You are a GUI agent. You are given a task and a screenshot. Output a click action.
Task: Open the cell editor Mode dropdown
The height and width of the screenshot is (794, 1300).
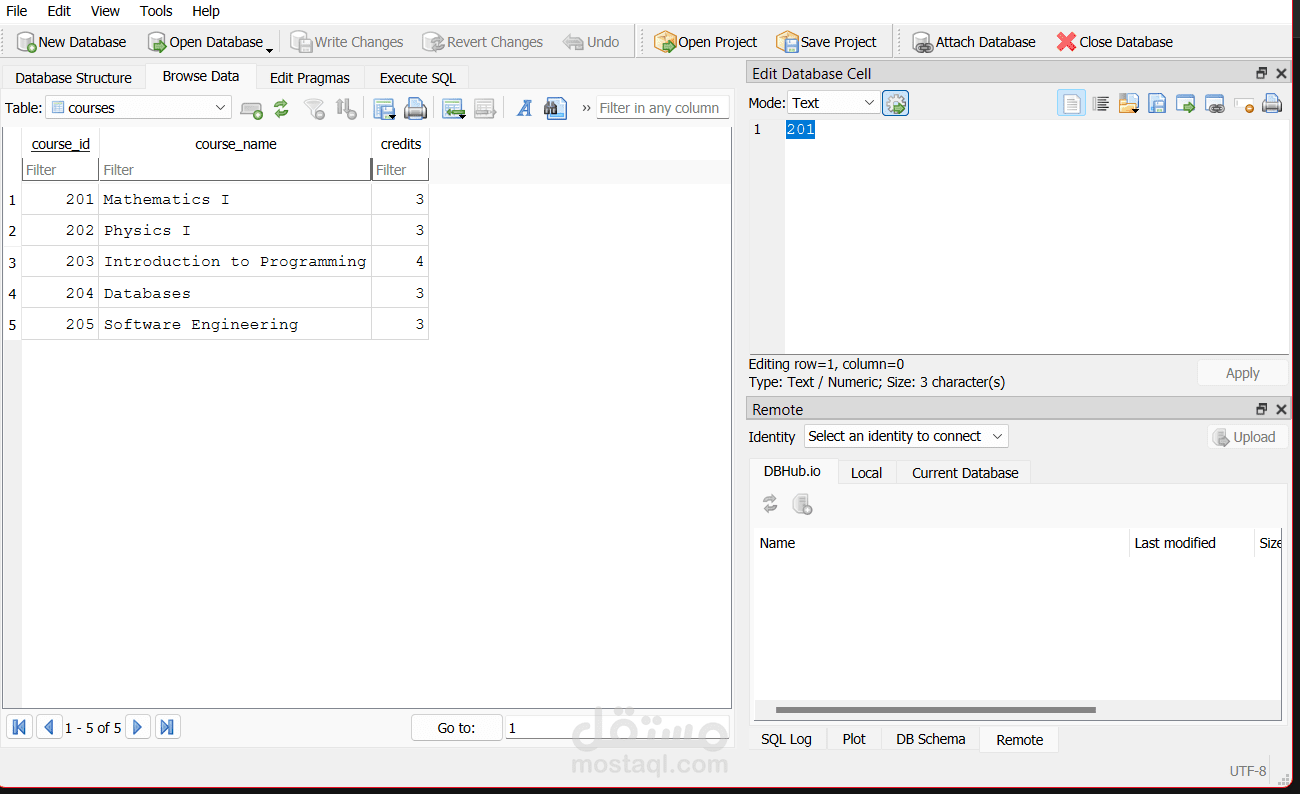pos(834,102)
